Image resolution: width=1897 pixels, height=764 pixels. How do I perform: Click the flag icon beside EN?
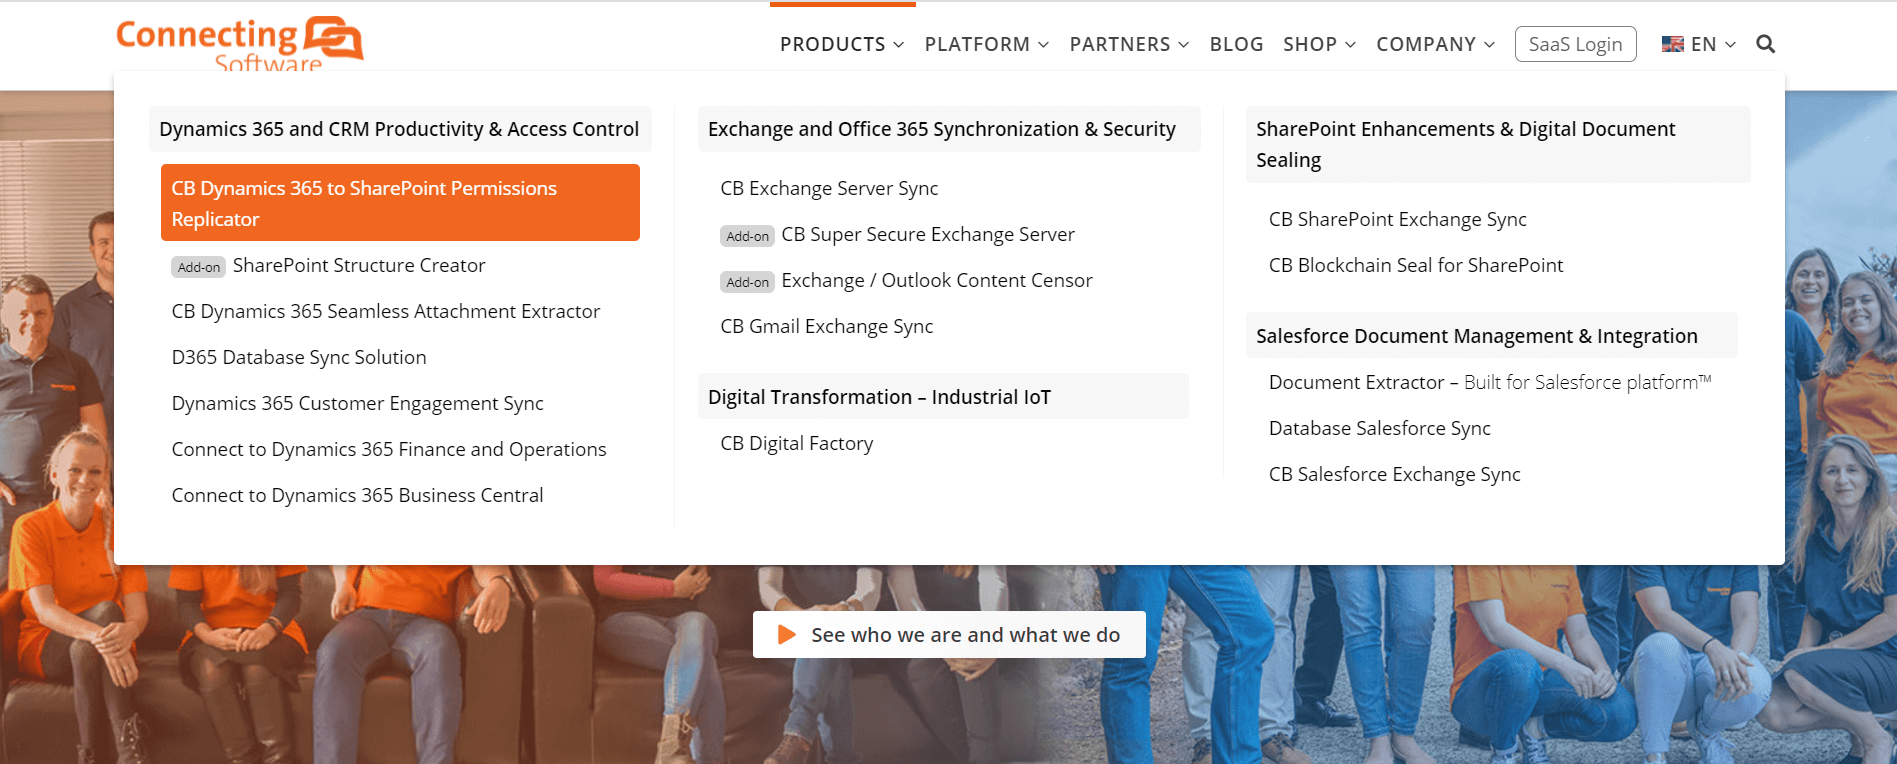click(x=1672, y=44)
